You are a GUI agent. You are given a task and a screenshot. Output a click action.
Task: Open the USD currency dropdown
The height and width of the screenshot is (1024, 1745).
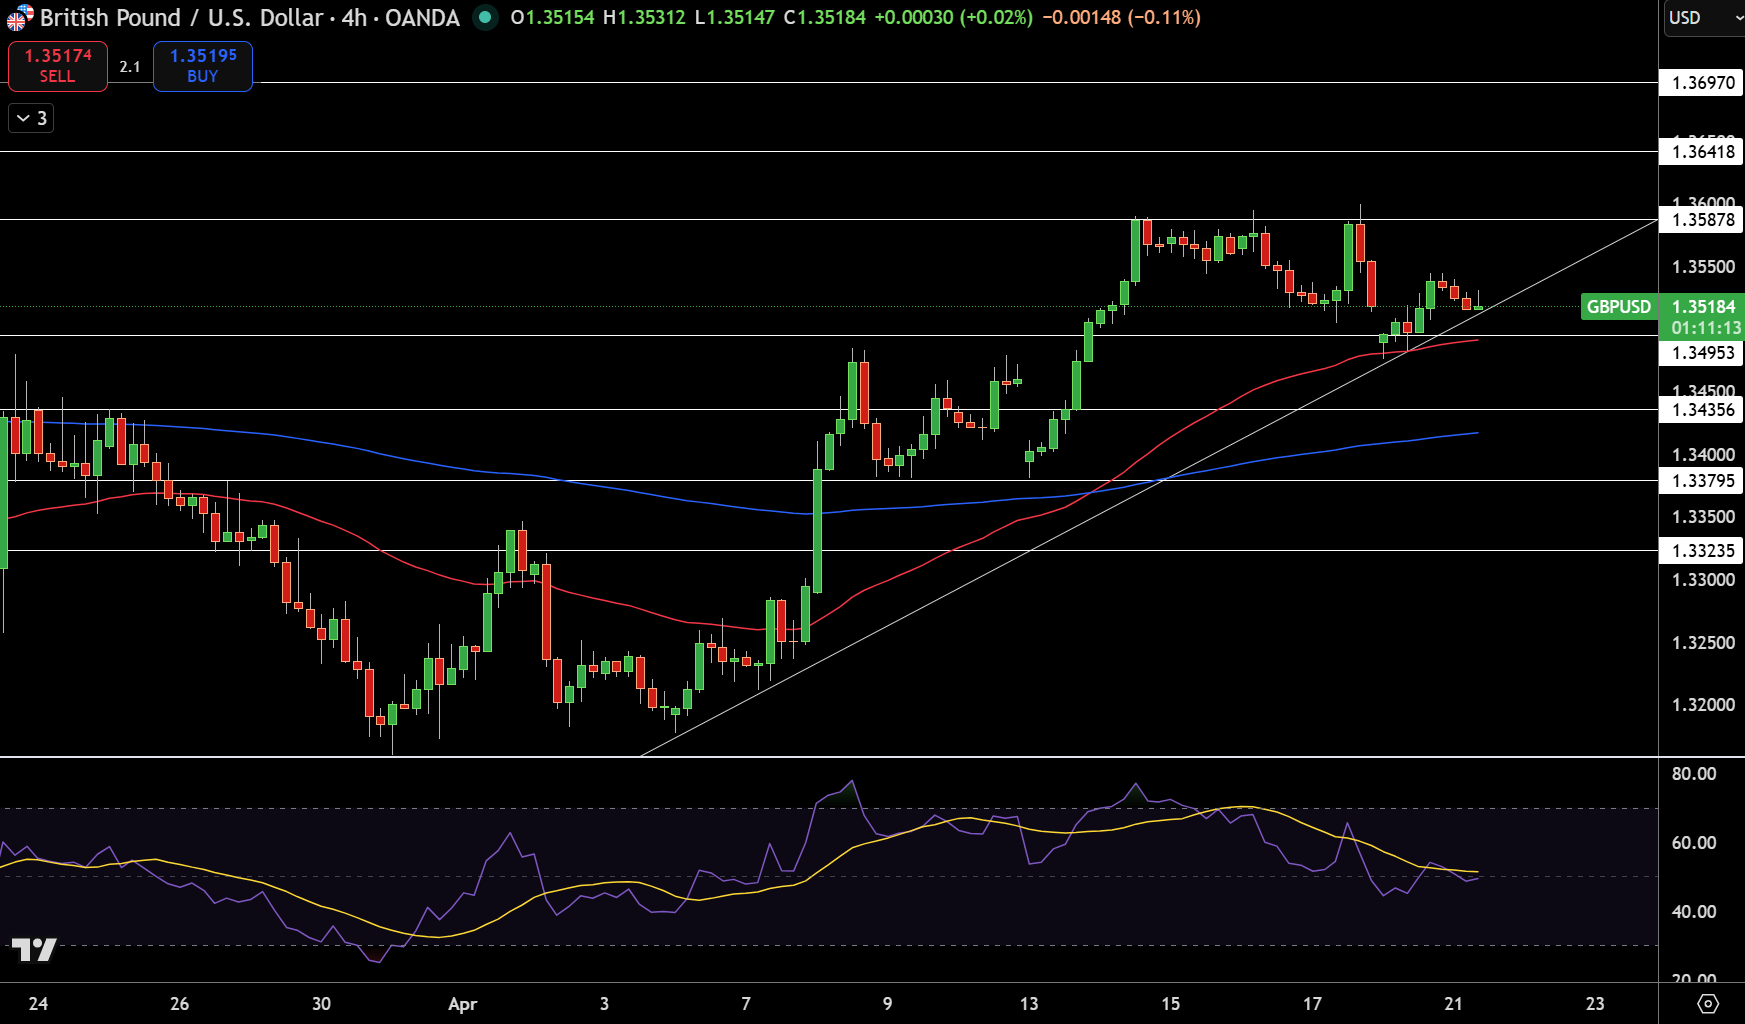pos(1705,18)
